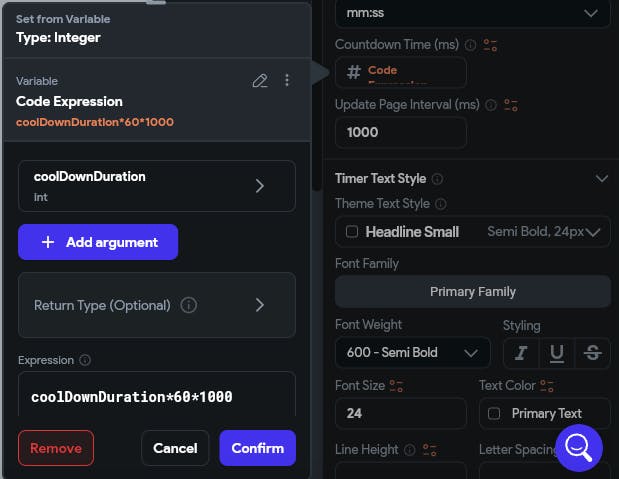The width and height of the screenshot is (619, 479).
Task: Open the mm:ss format dropdown
Action: coord(472,12)
